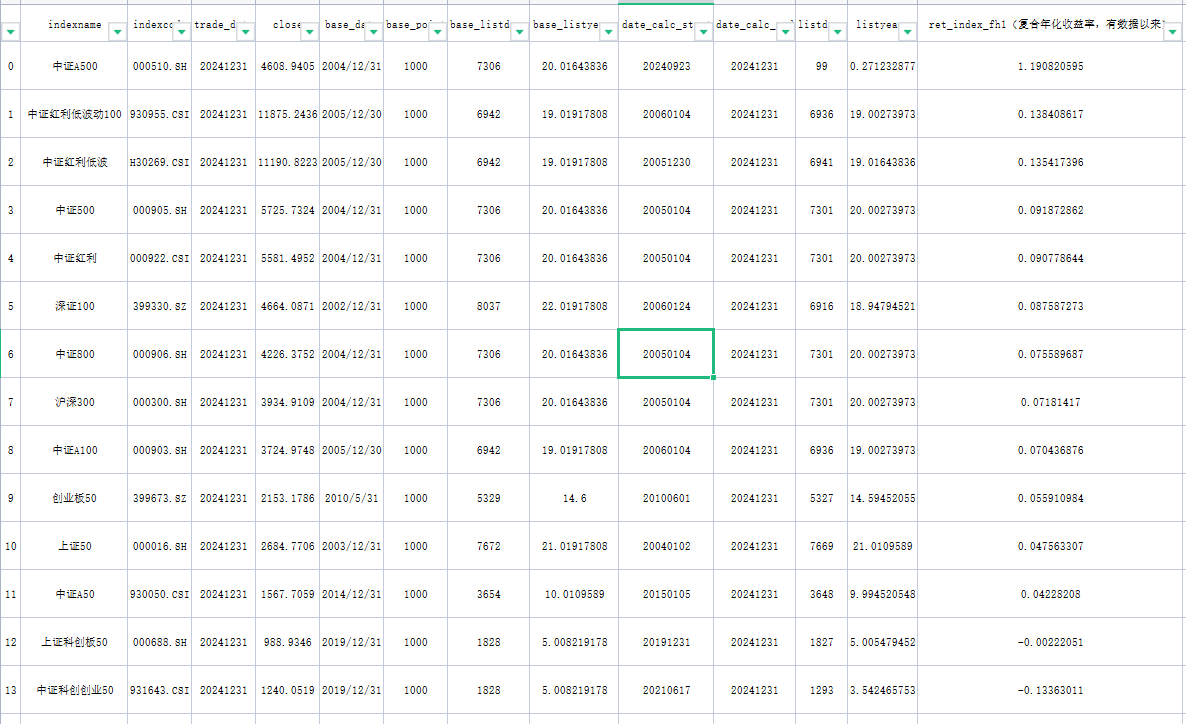The image size is (1186, 724).
Task: Select the 中证A500 name cell
Action: click(x=74, y=66)
